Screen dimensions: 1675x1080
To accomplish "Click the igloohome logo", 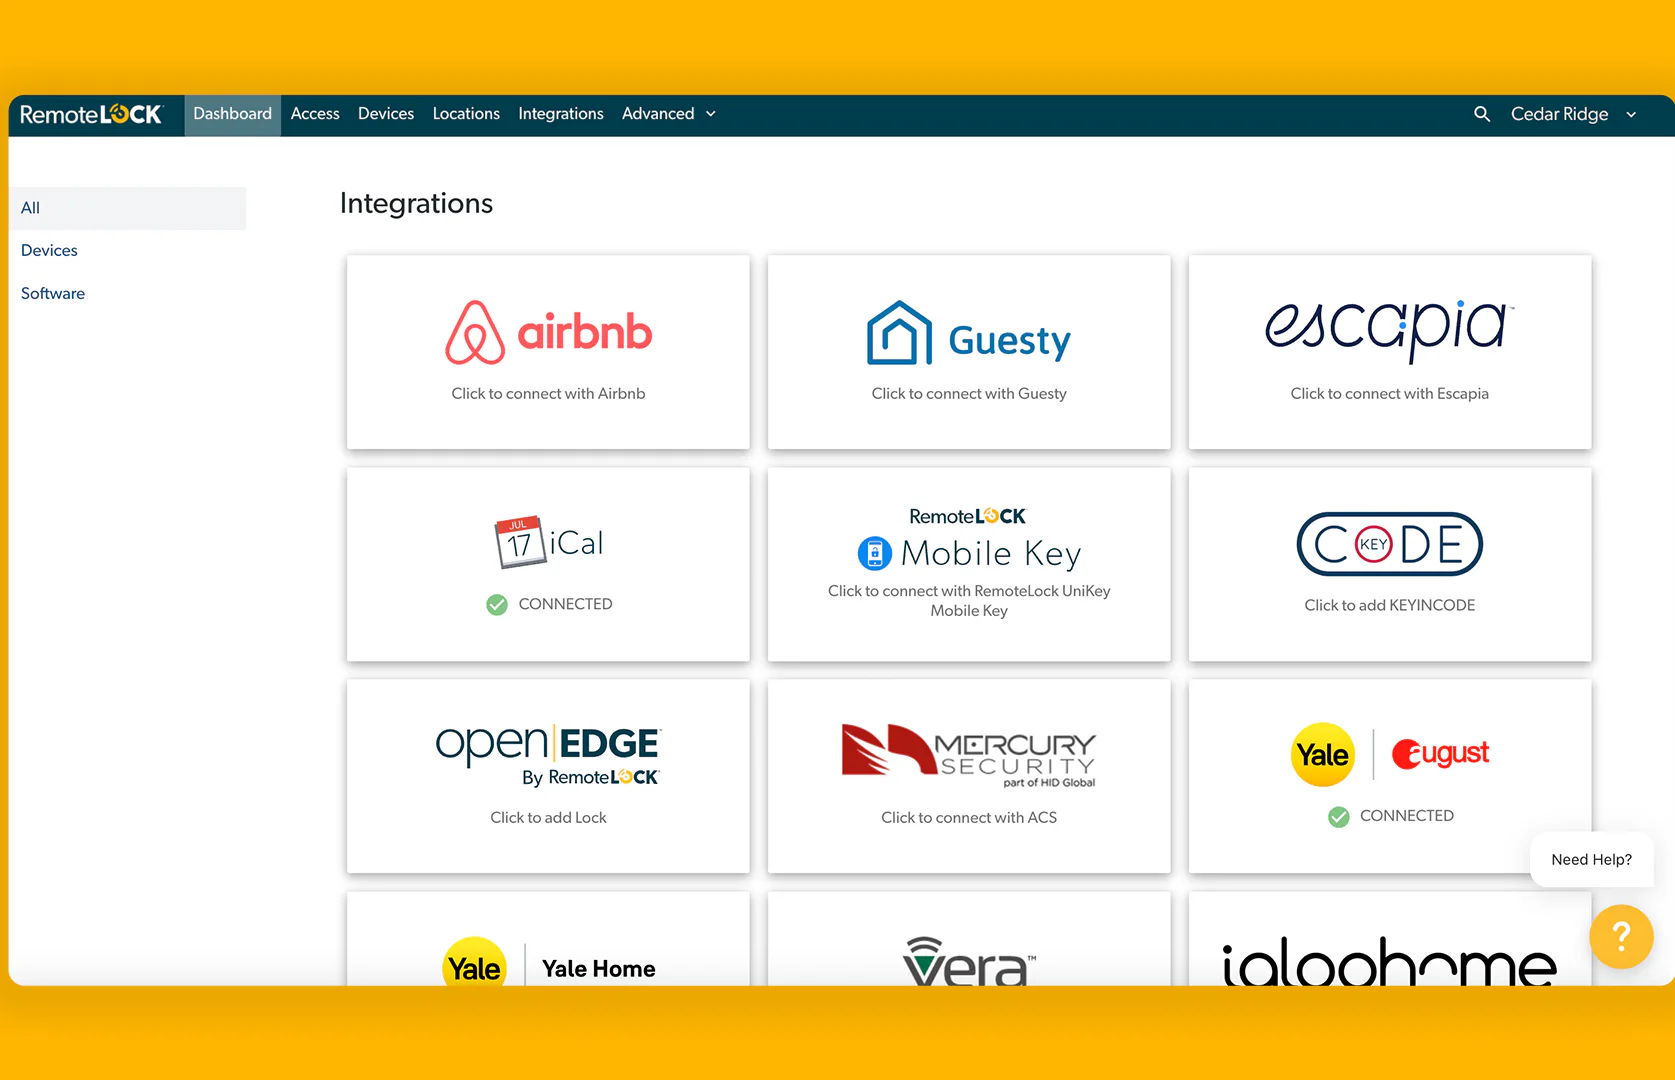I will coord(1389,962).
